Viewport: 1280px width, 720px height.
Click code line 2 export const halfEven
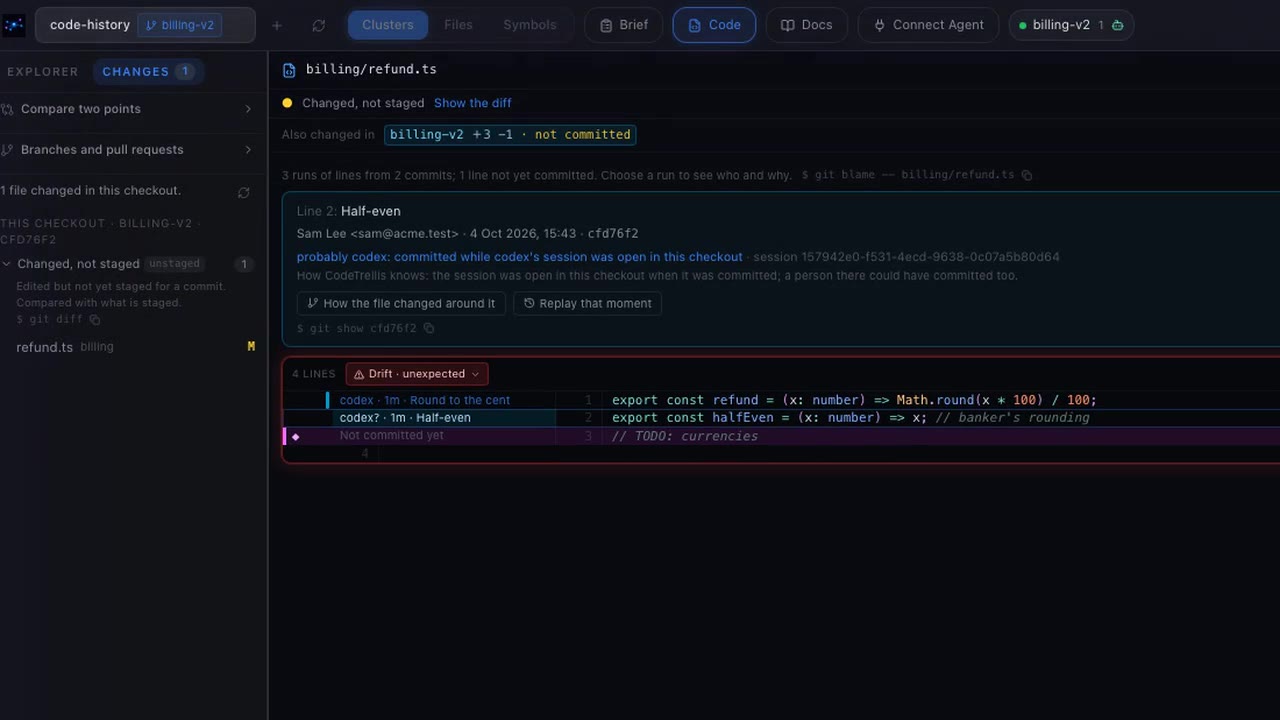pos(851,418)
